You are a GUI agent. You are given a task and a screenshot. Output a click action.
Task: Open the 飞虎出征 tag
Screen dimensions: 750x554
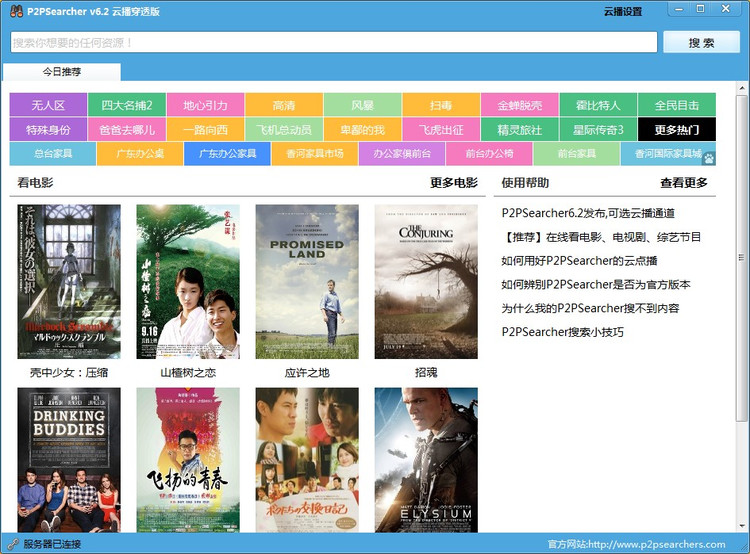coord(441,129)
